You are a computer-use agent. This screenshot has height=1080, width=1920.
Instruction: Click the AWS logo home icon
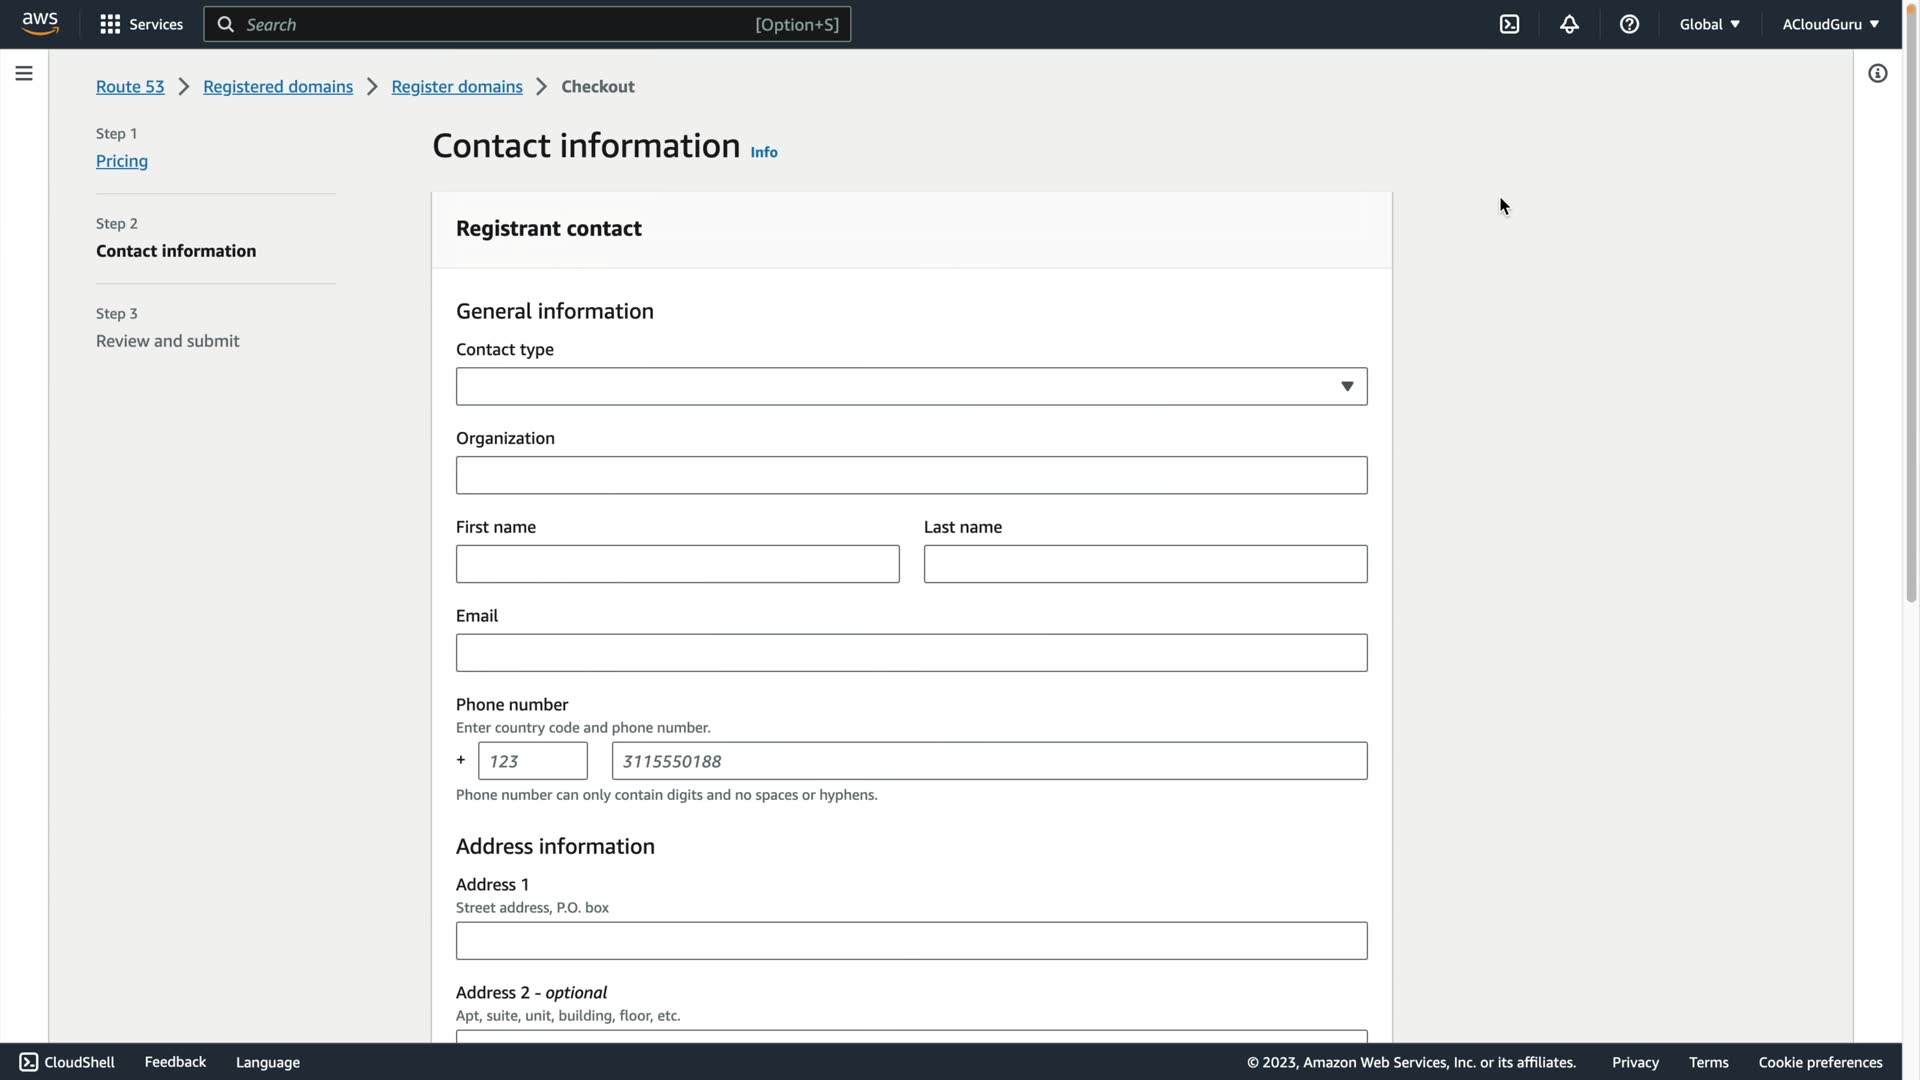click(x=40, y=24)
